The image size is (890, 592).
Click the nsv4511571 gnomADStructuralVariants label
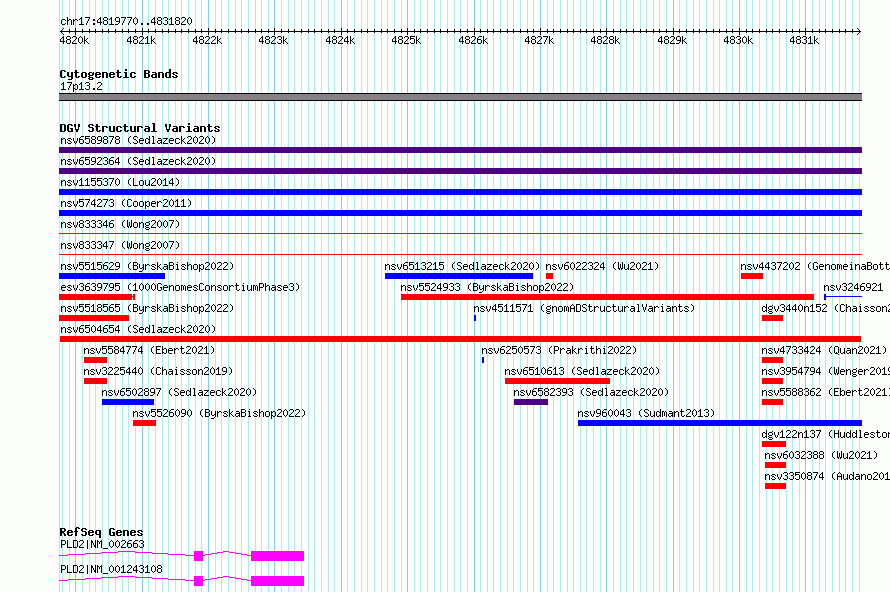584,308
